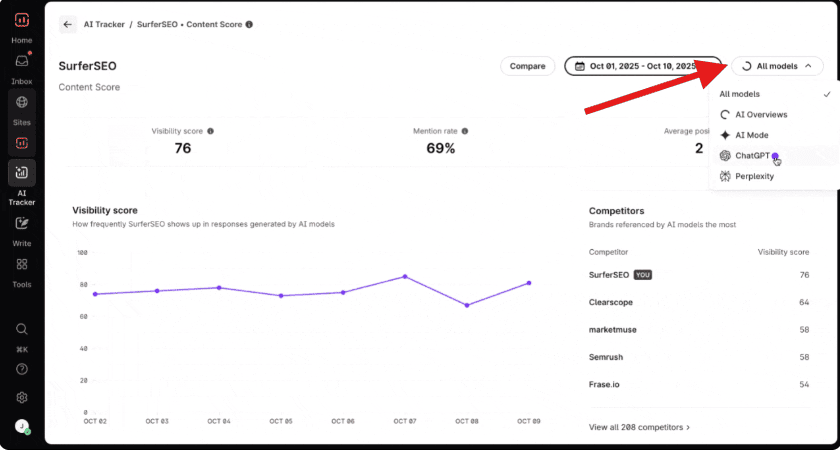Click the back arrow button
The image size is (840, 452).
point(68,24)
